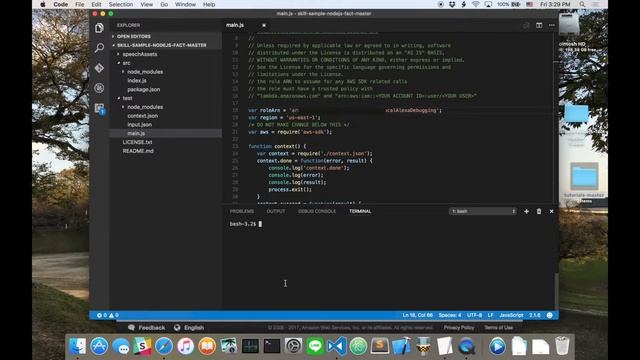The width and height of the screenshot is (640, 360).
Task: Switch to the Debug Console tab
Action: [317, 211]
